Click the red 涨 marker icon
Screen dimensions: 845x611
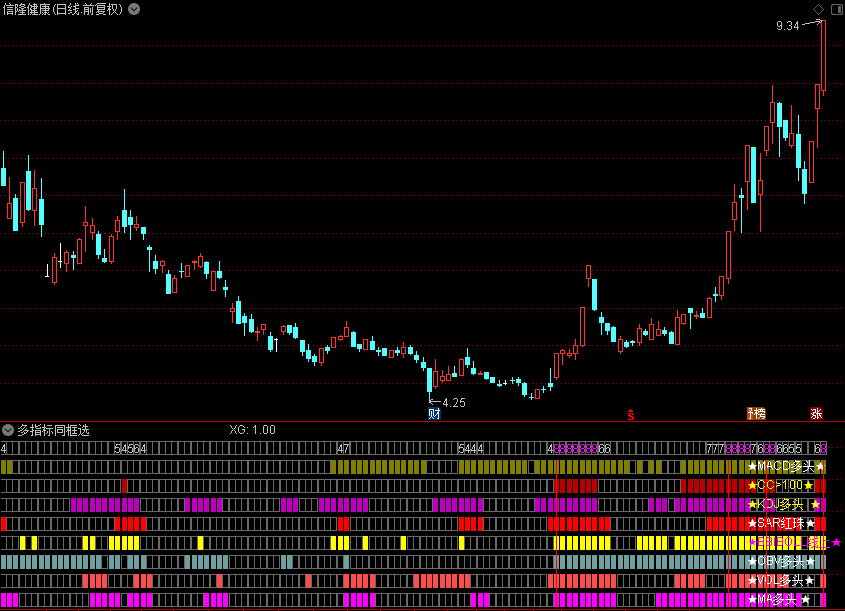[816, 414]
